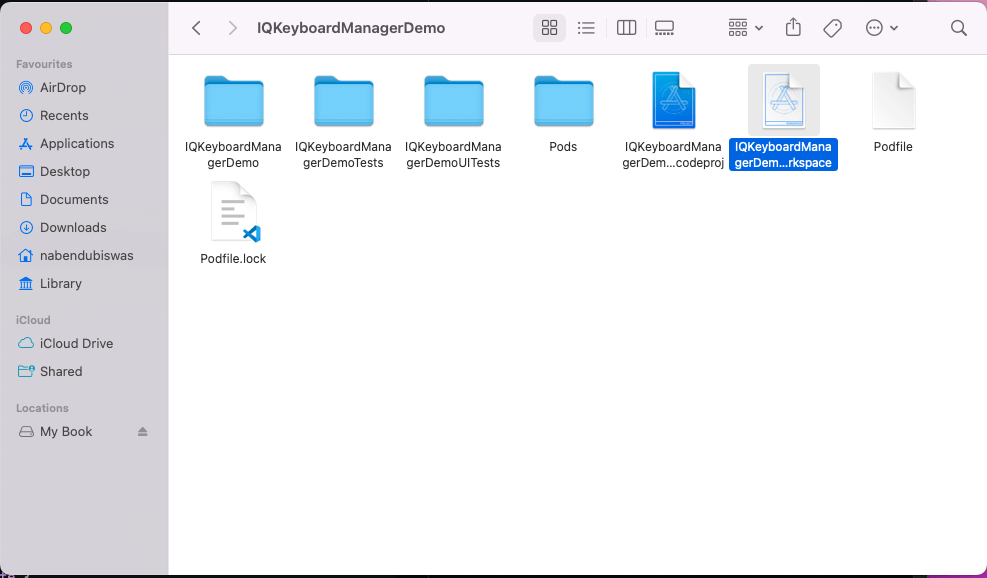Image resolution: width=987 pixels, height=578 pixels.
Task: Open AirDrop in the sidebar
Action: pyautogui.click(x=62, y=88)
